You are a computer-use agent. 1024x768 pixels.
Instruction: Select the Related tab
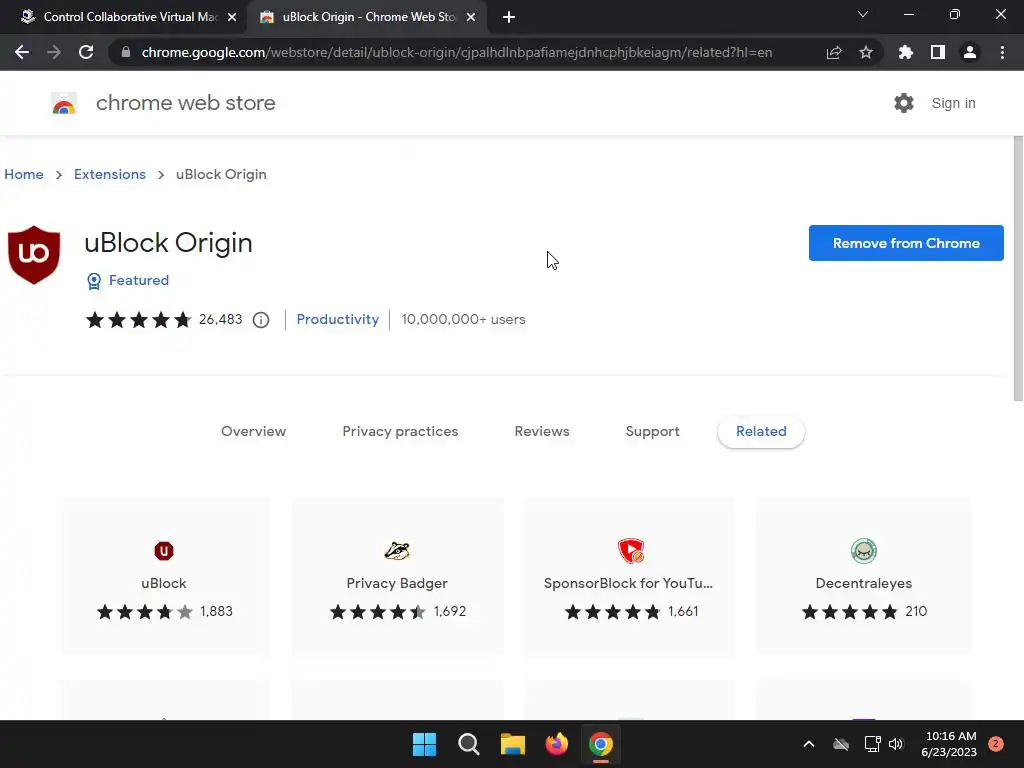761,432
